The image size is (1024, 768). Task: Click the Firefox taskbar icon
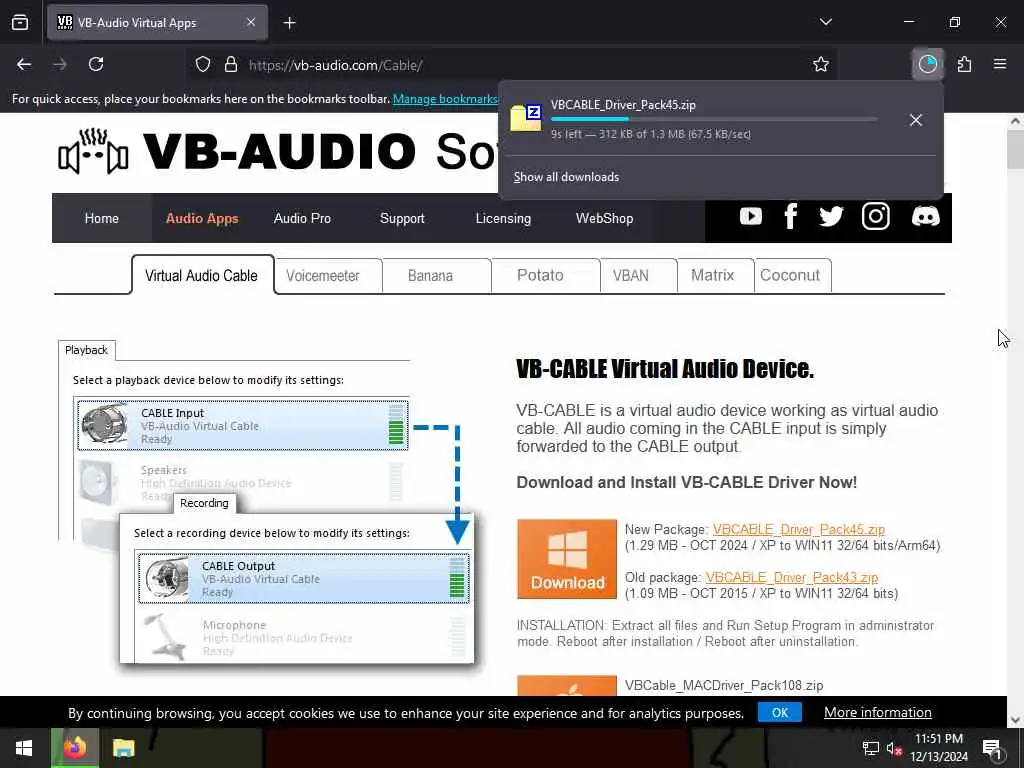[74, 748]
